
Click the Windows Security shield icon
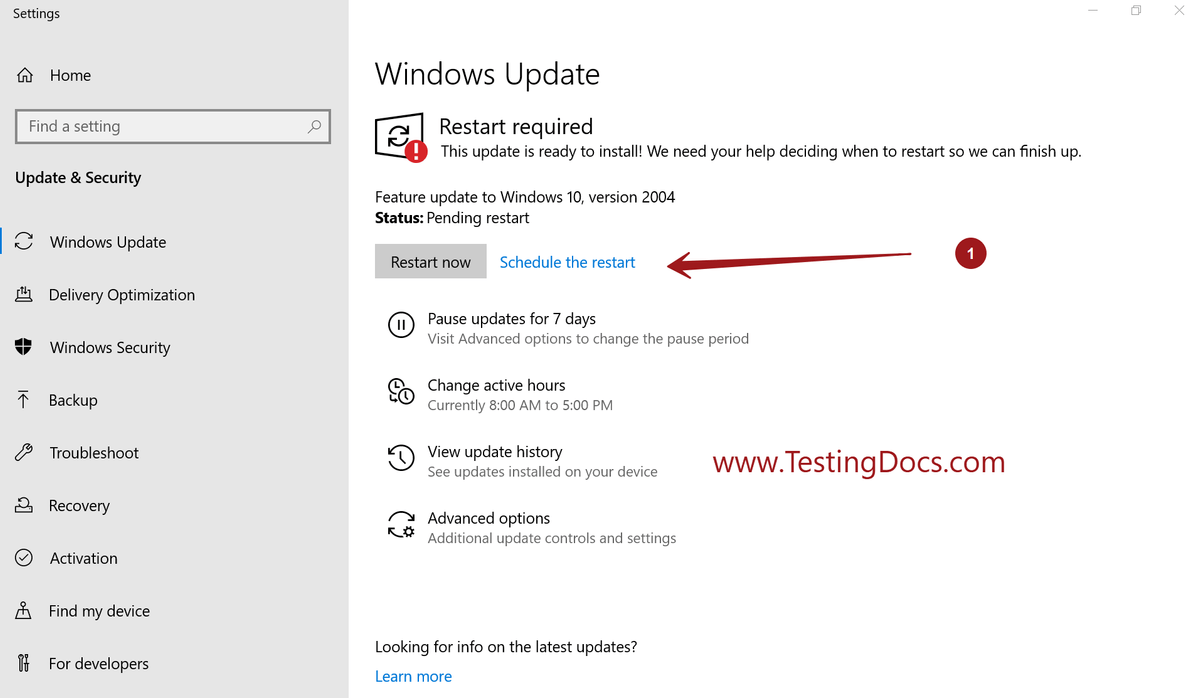point(25,347)
